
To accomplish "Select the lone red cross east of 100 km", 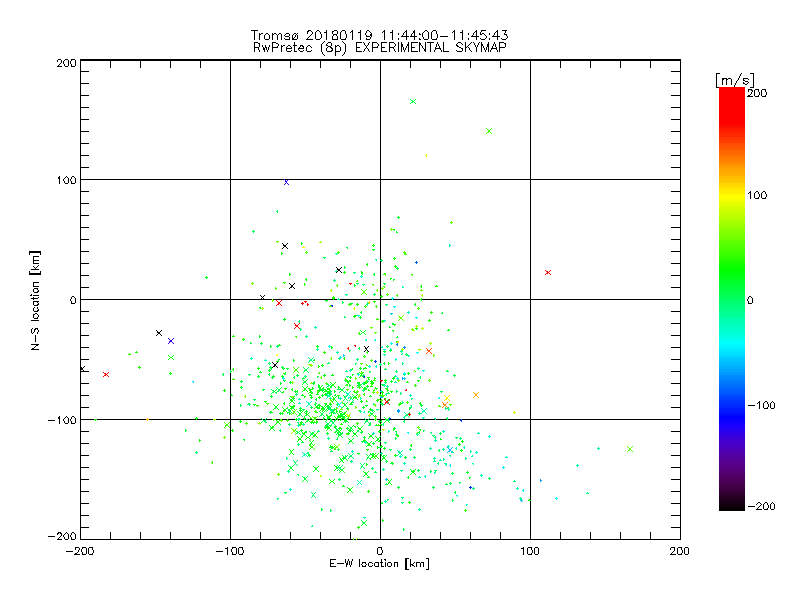I will pos(548,272).
